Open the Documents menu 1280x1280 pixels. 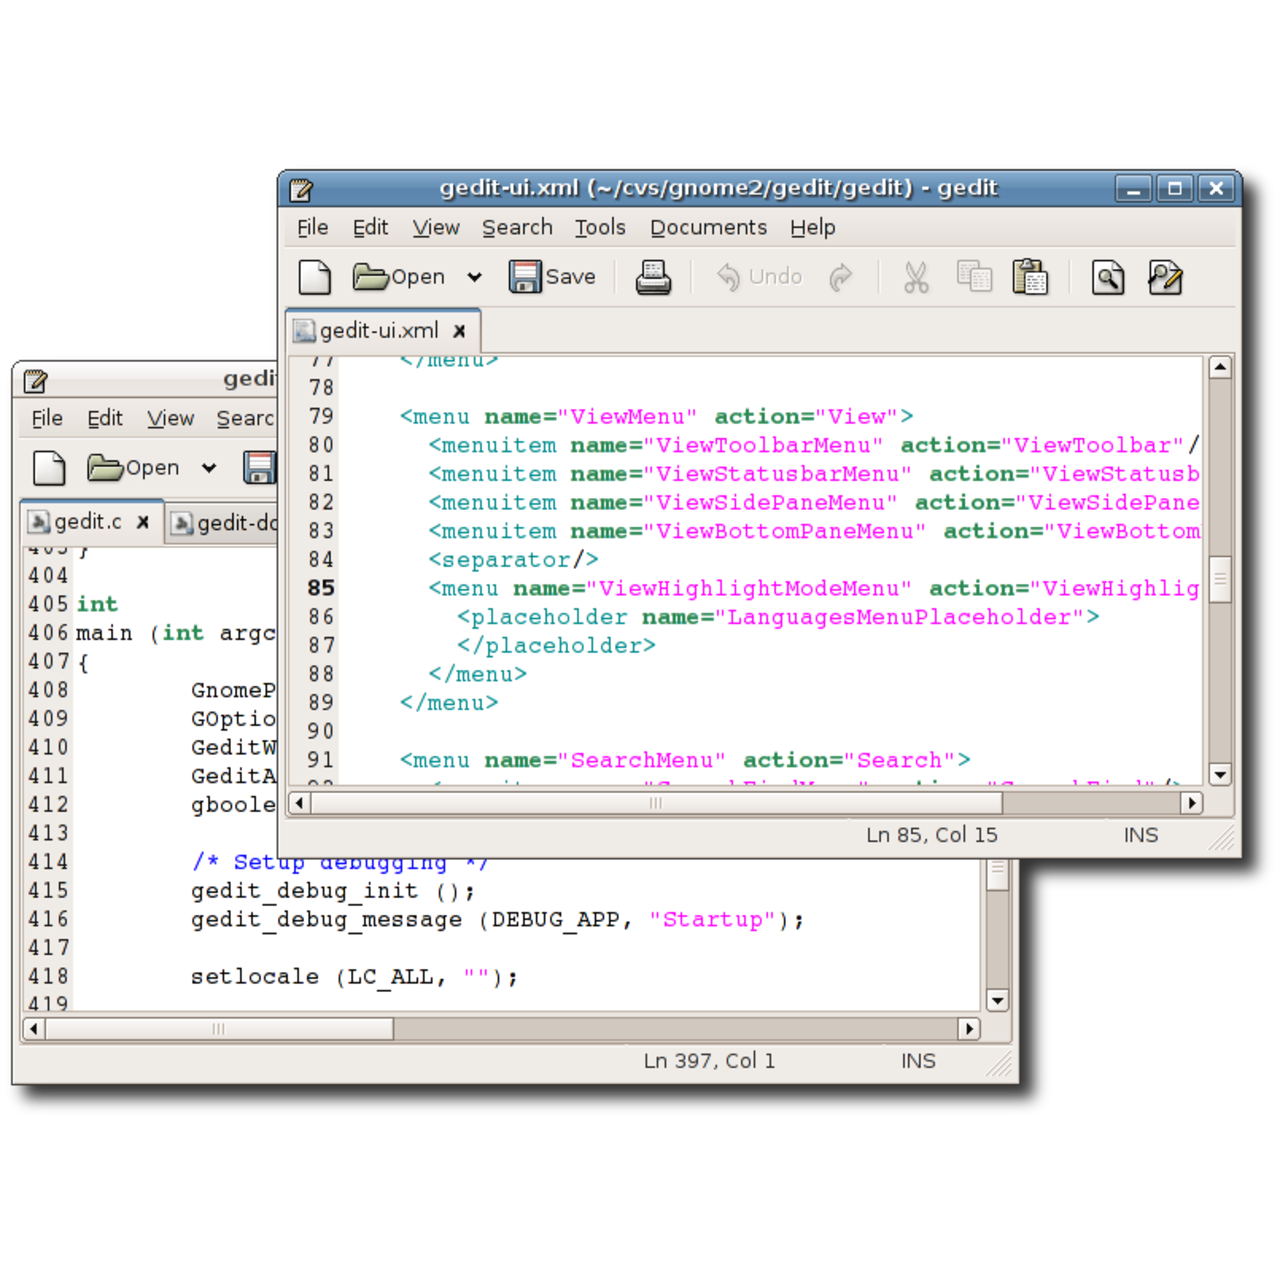click(708, 228)
